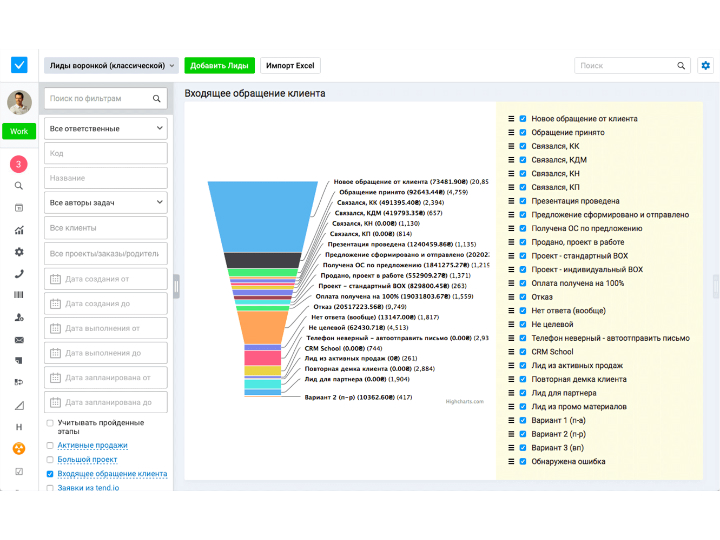This screenshot has width=720, height=540.
Task: Click the 'Добавить Лиды' green button
Action: (219, 66)
